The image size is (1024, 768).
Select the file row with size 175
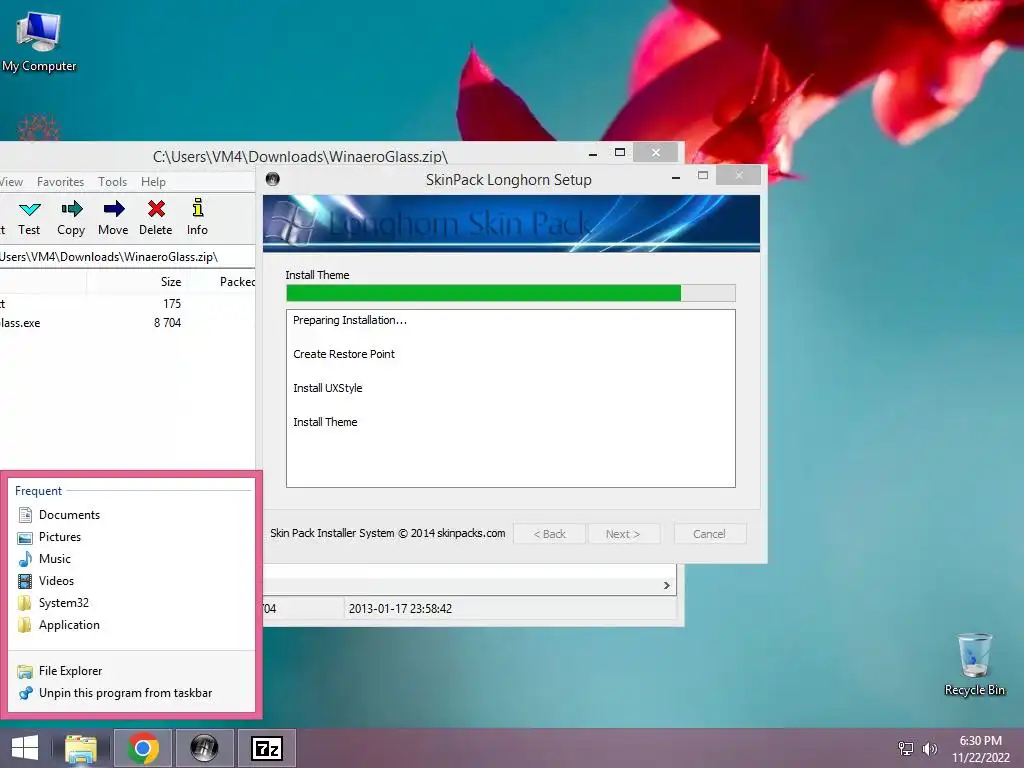point(127,304)
